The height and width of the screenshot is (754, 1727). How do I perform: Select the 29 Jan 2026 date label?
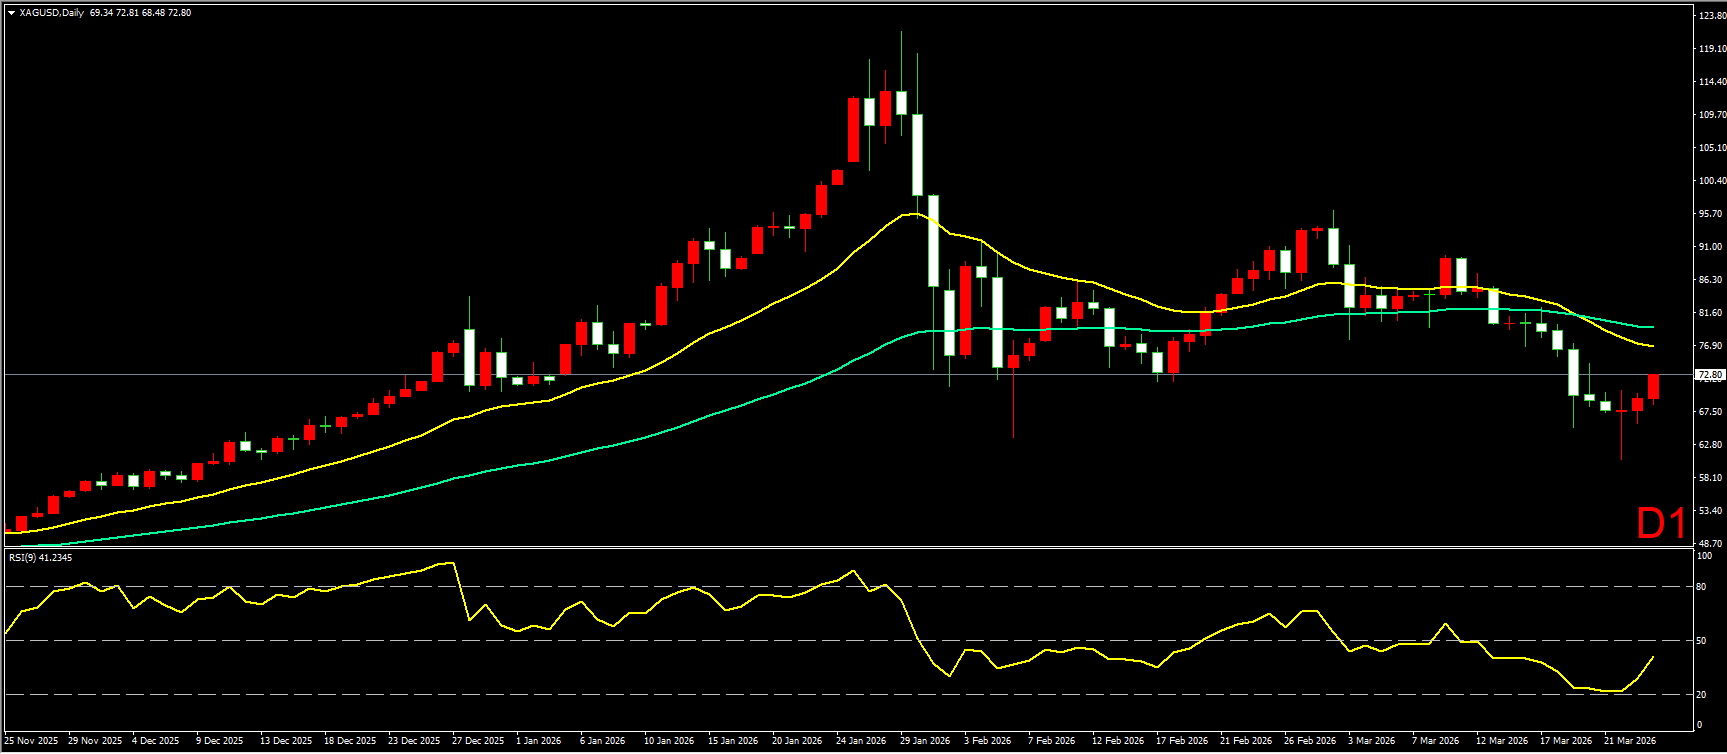click(924, 741)
